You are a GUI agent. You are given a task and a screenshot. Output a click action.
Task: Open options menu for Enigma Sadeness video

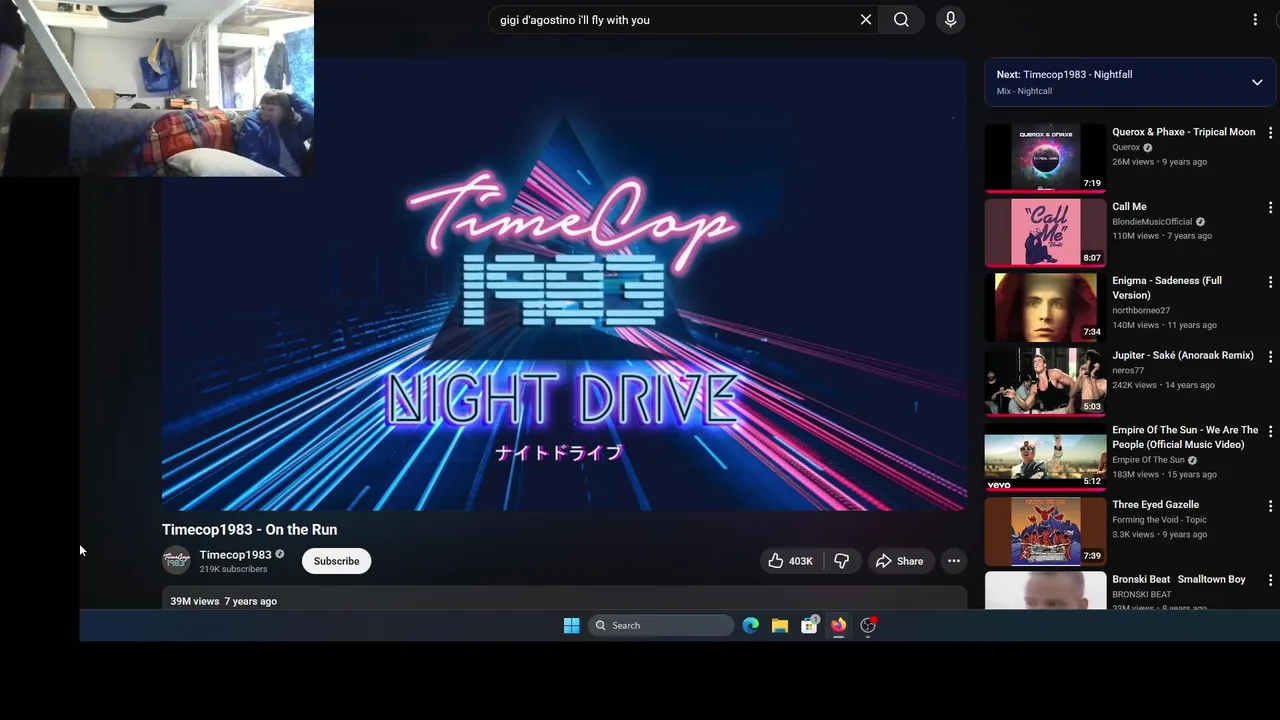tap(1270, 282)
